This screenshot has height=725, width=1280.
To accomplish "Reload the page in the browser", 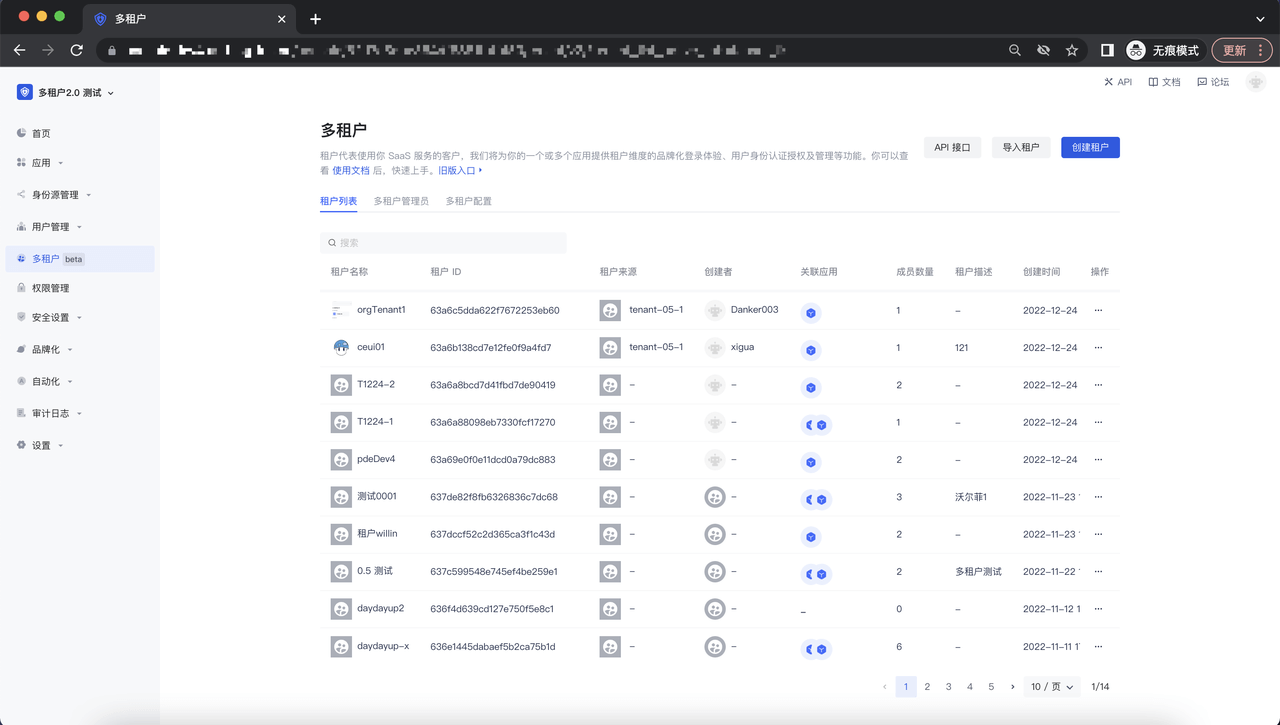I will [x=77, y=50].
